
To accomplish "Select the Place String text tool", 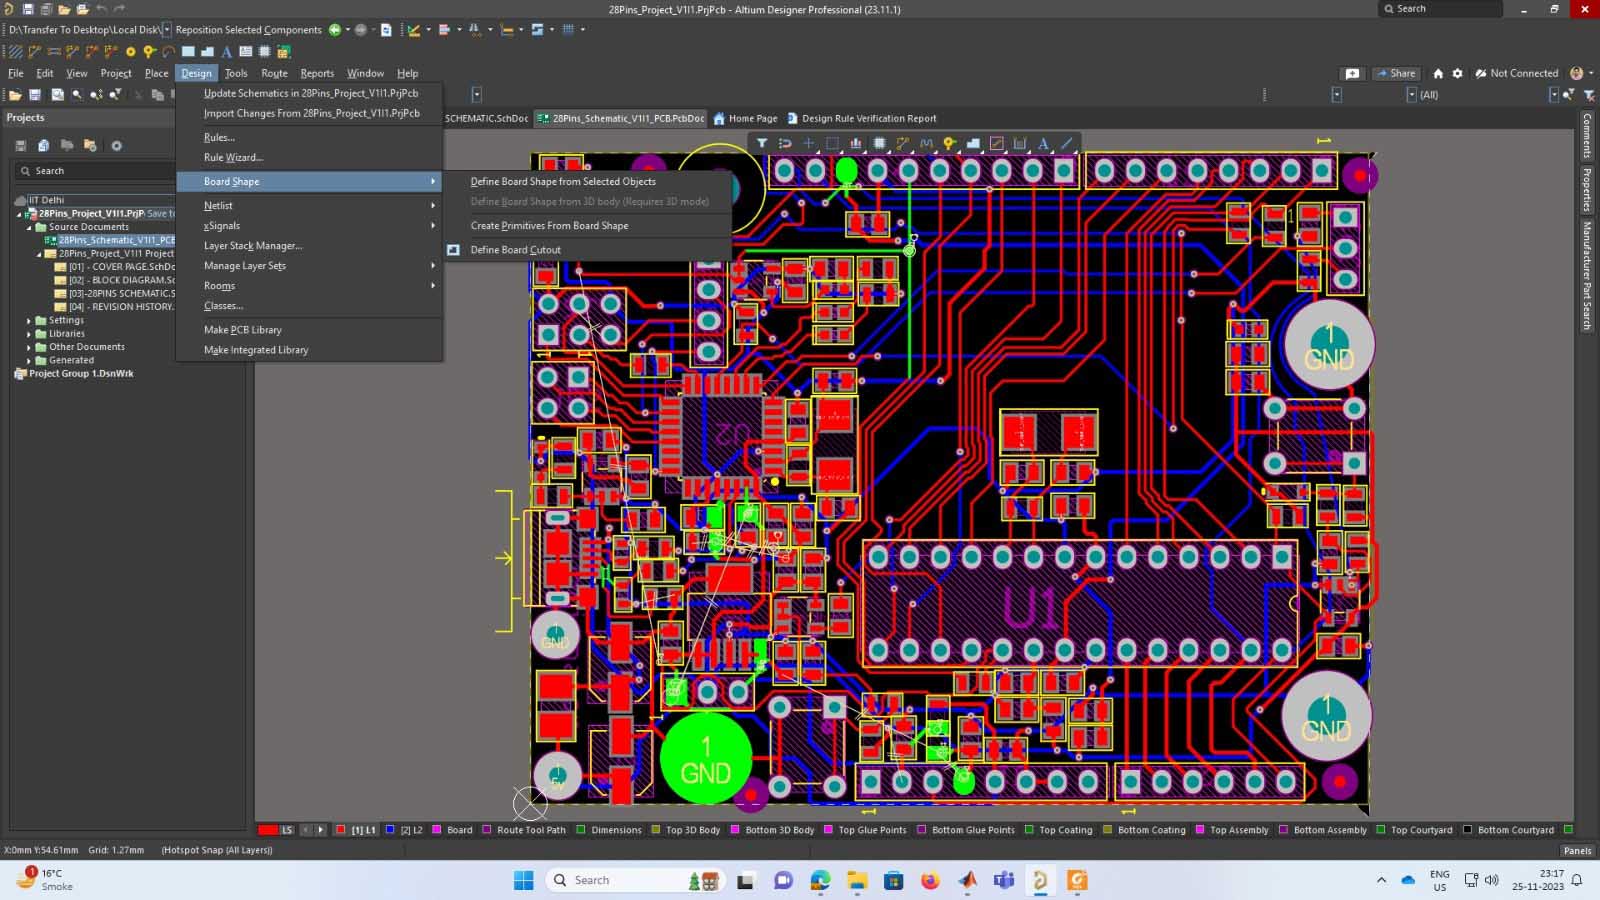I will tap(1043, 143).
